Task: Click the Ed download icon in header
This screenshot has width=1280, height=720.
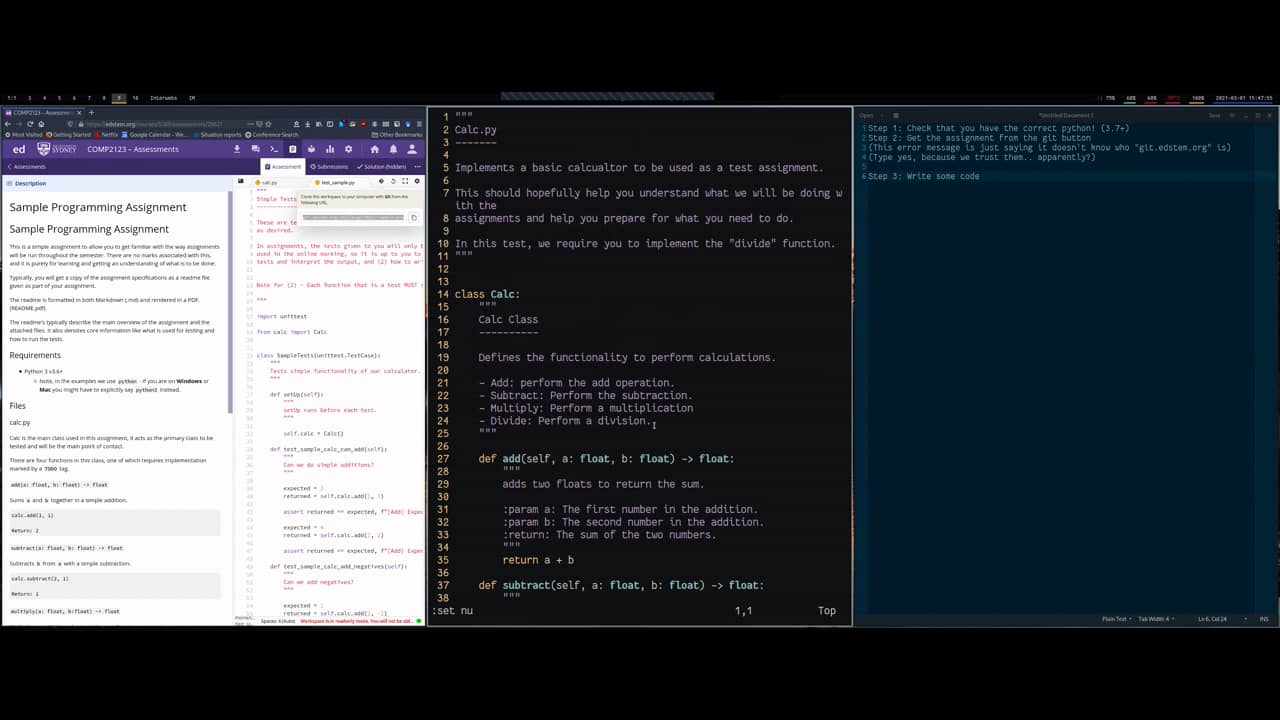Action: pyautogui.click(x=237, y=149)
